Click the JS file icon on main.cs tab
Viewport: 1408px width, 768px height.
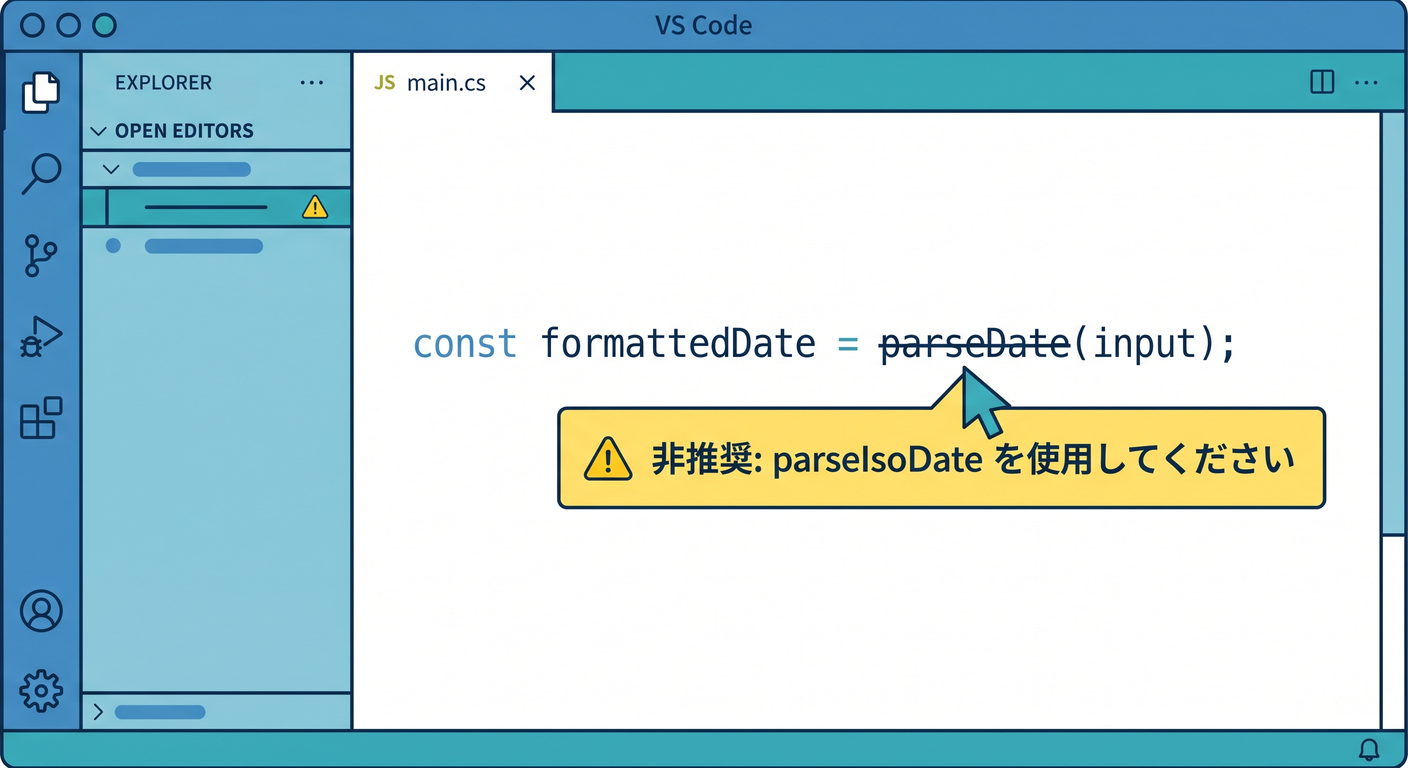(x=385, y=83)
